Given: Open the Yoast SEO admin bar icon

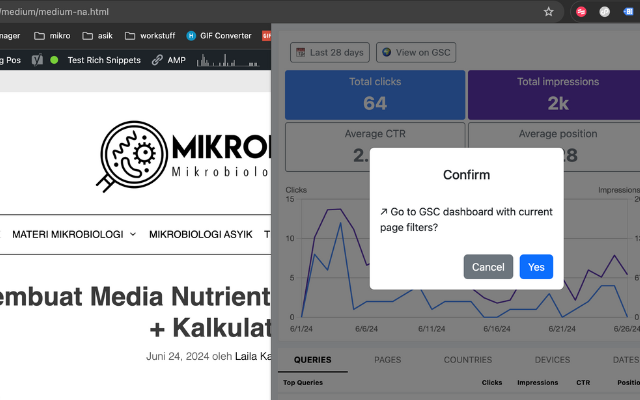Looking at the screenshot, I should (x=37, y=60).
